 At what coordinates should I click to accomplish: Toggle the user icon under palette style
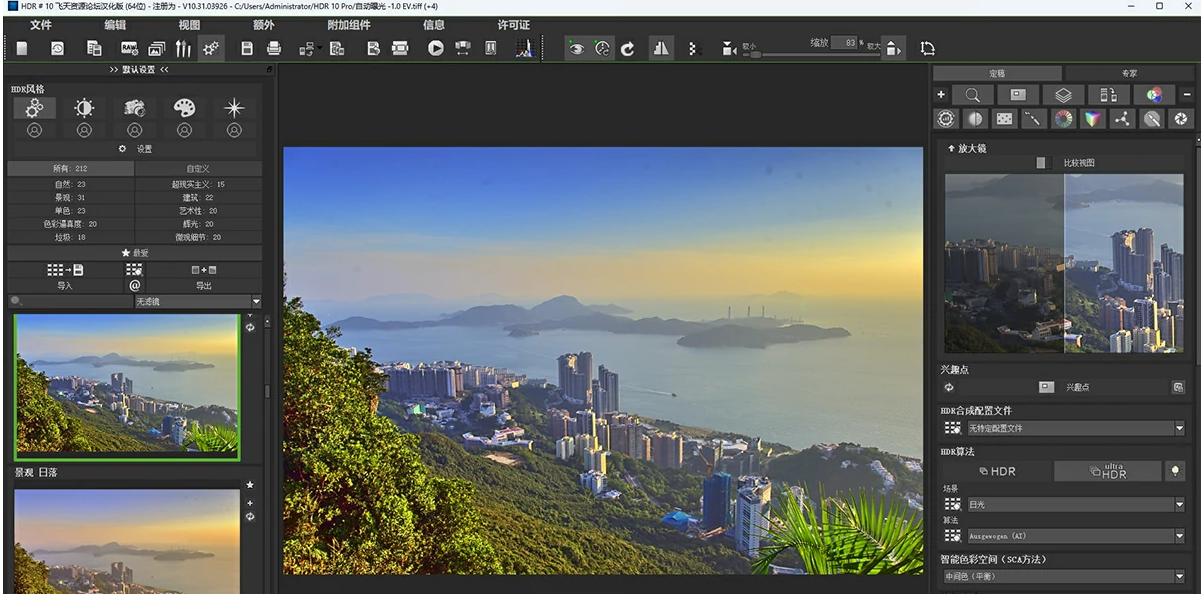[184, 130]
